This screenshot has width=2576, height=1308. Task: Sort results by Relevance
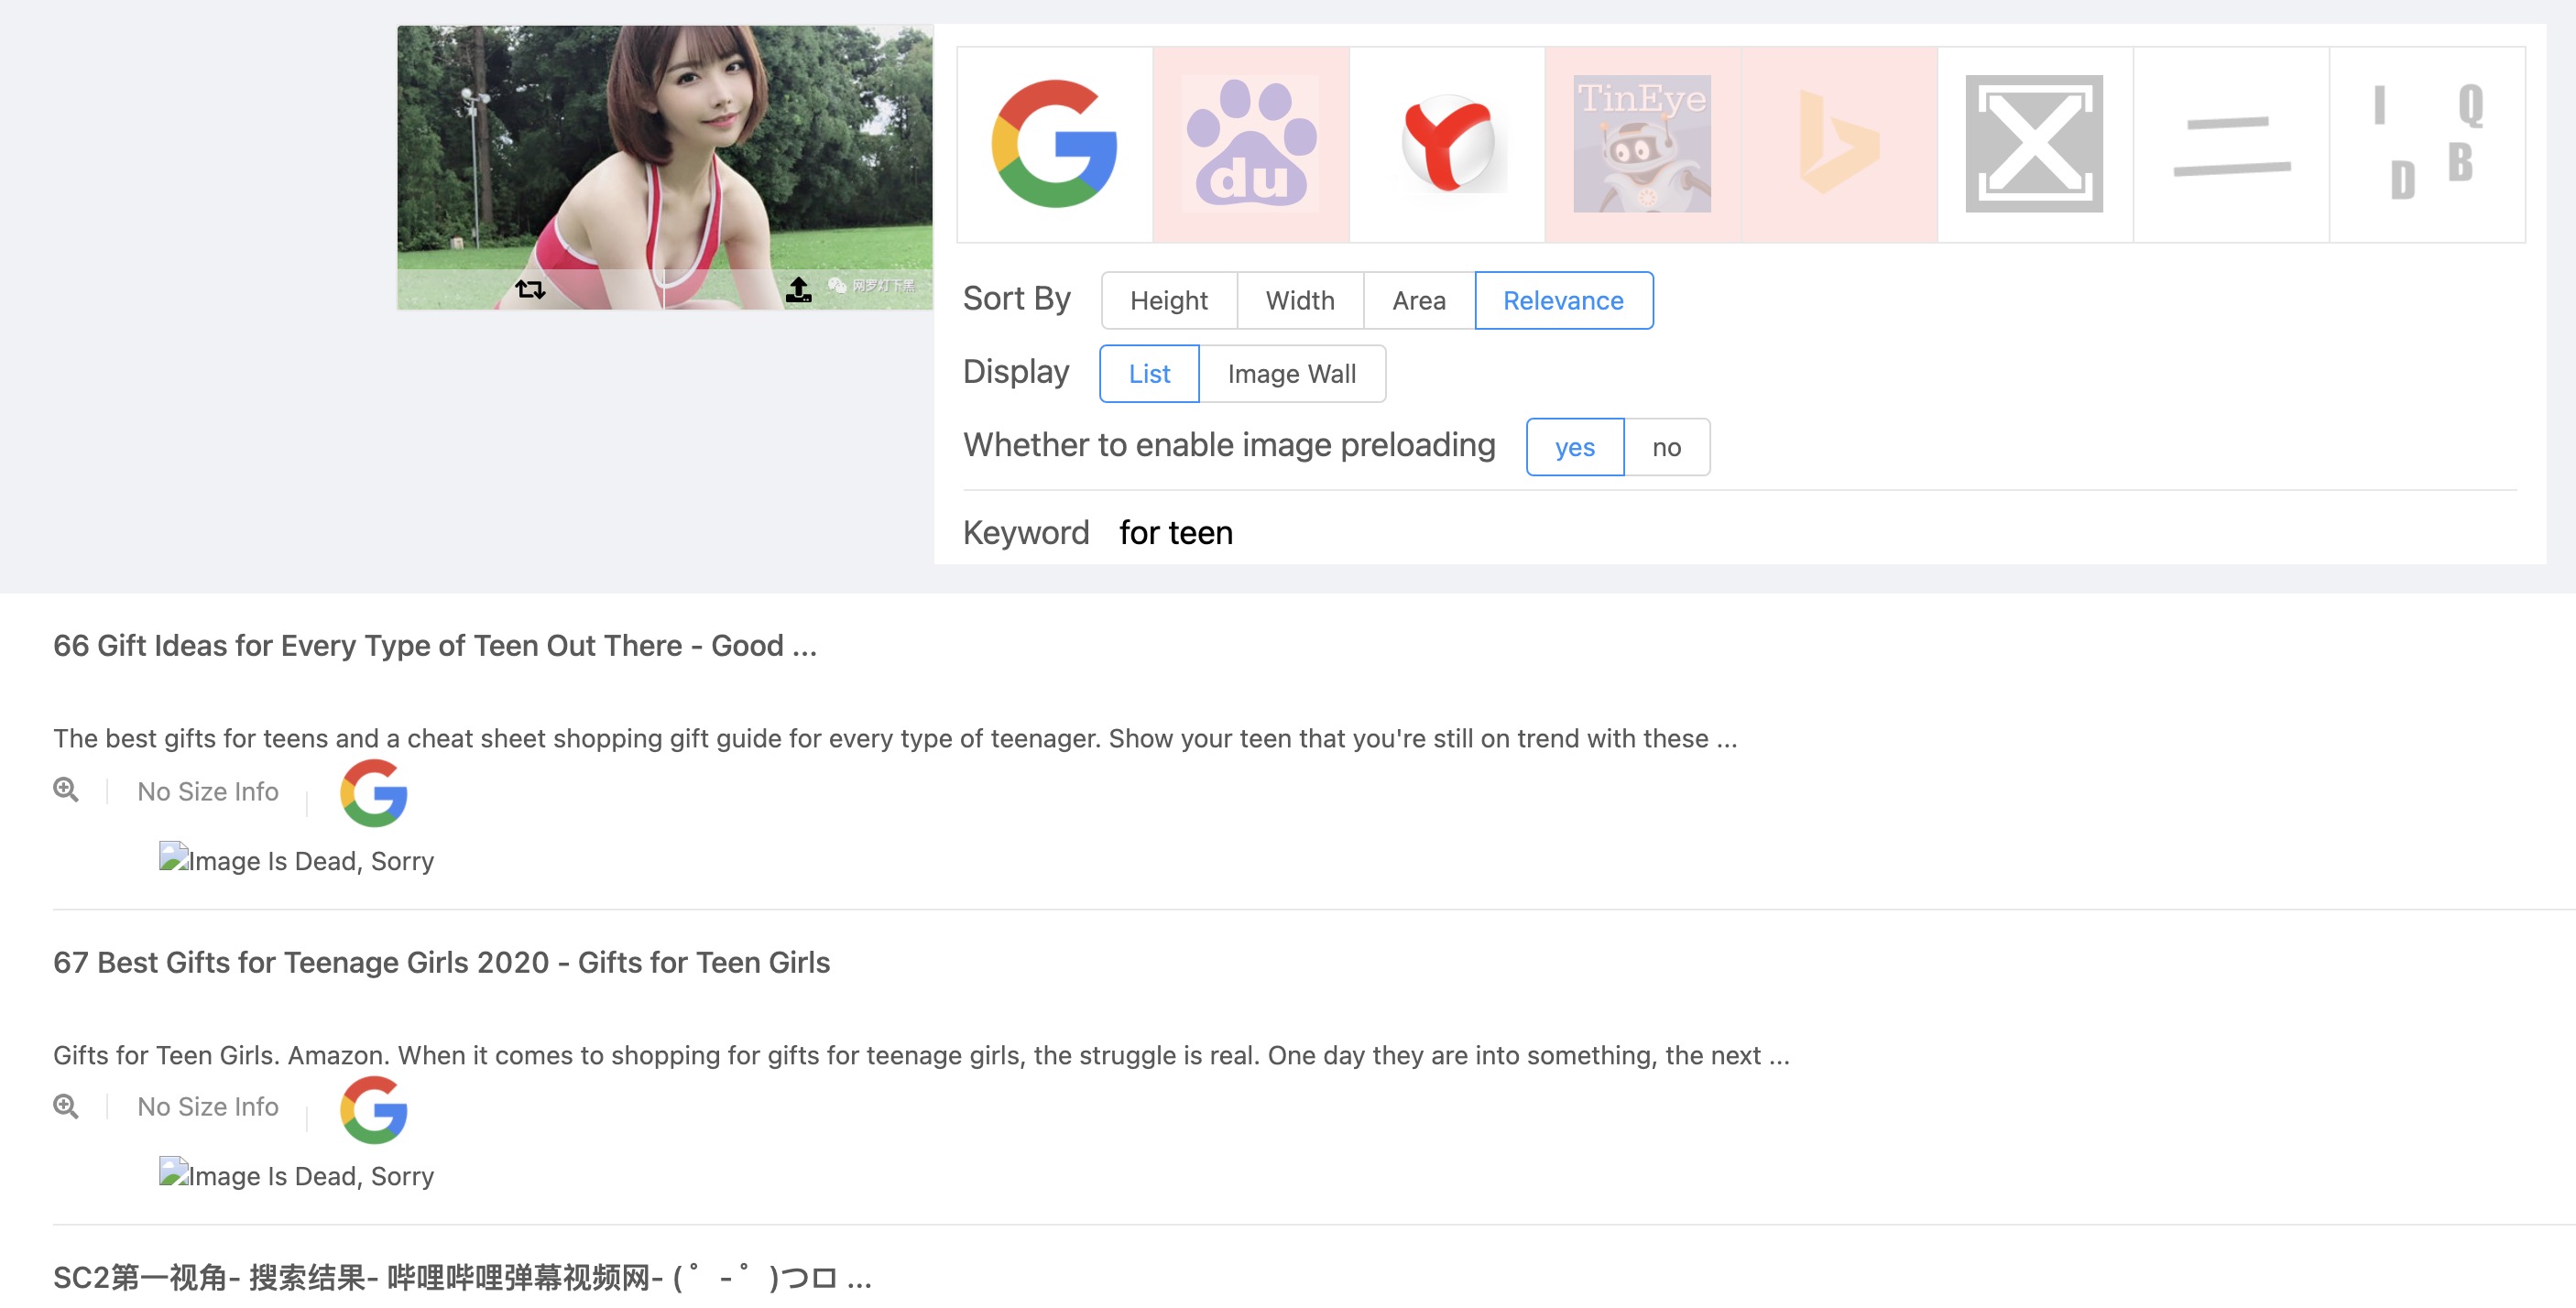click(x=1562, y=300)
